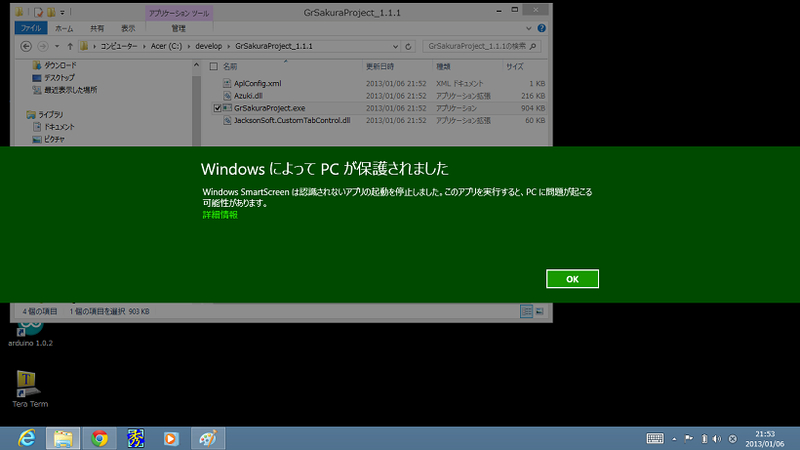800x450 pixels.
Task: Switch to the 共有 ribbon tab
Action: 97,28
